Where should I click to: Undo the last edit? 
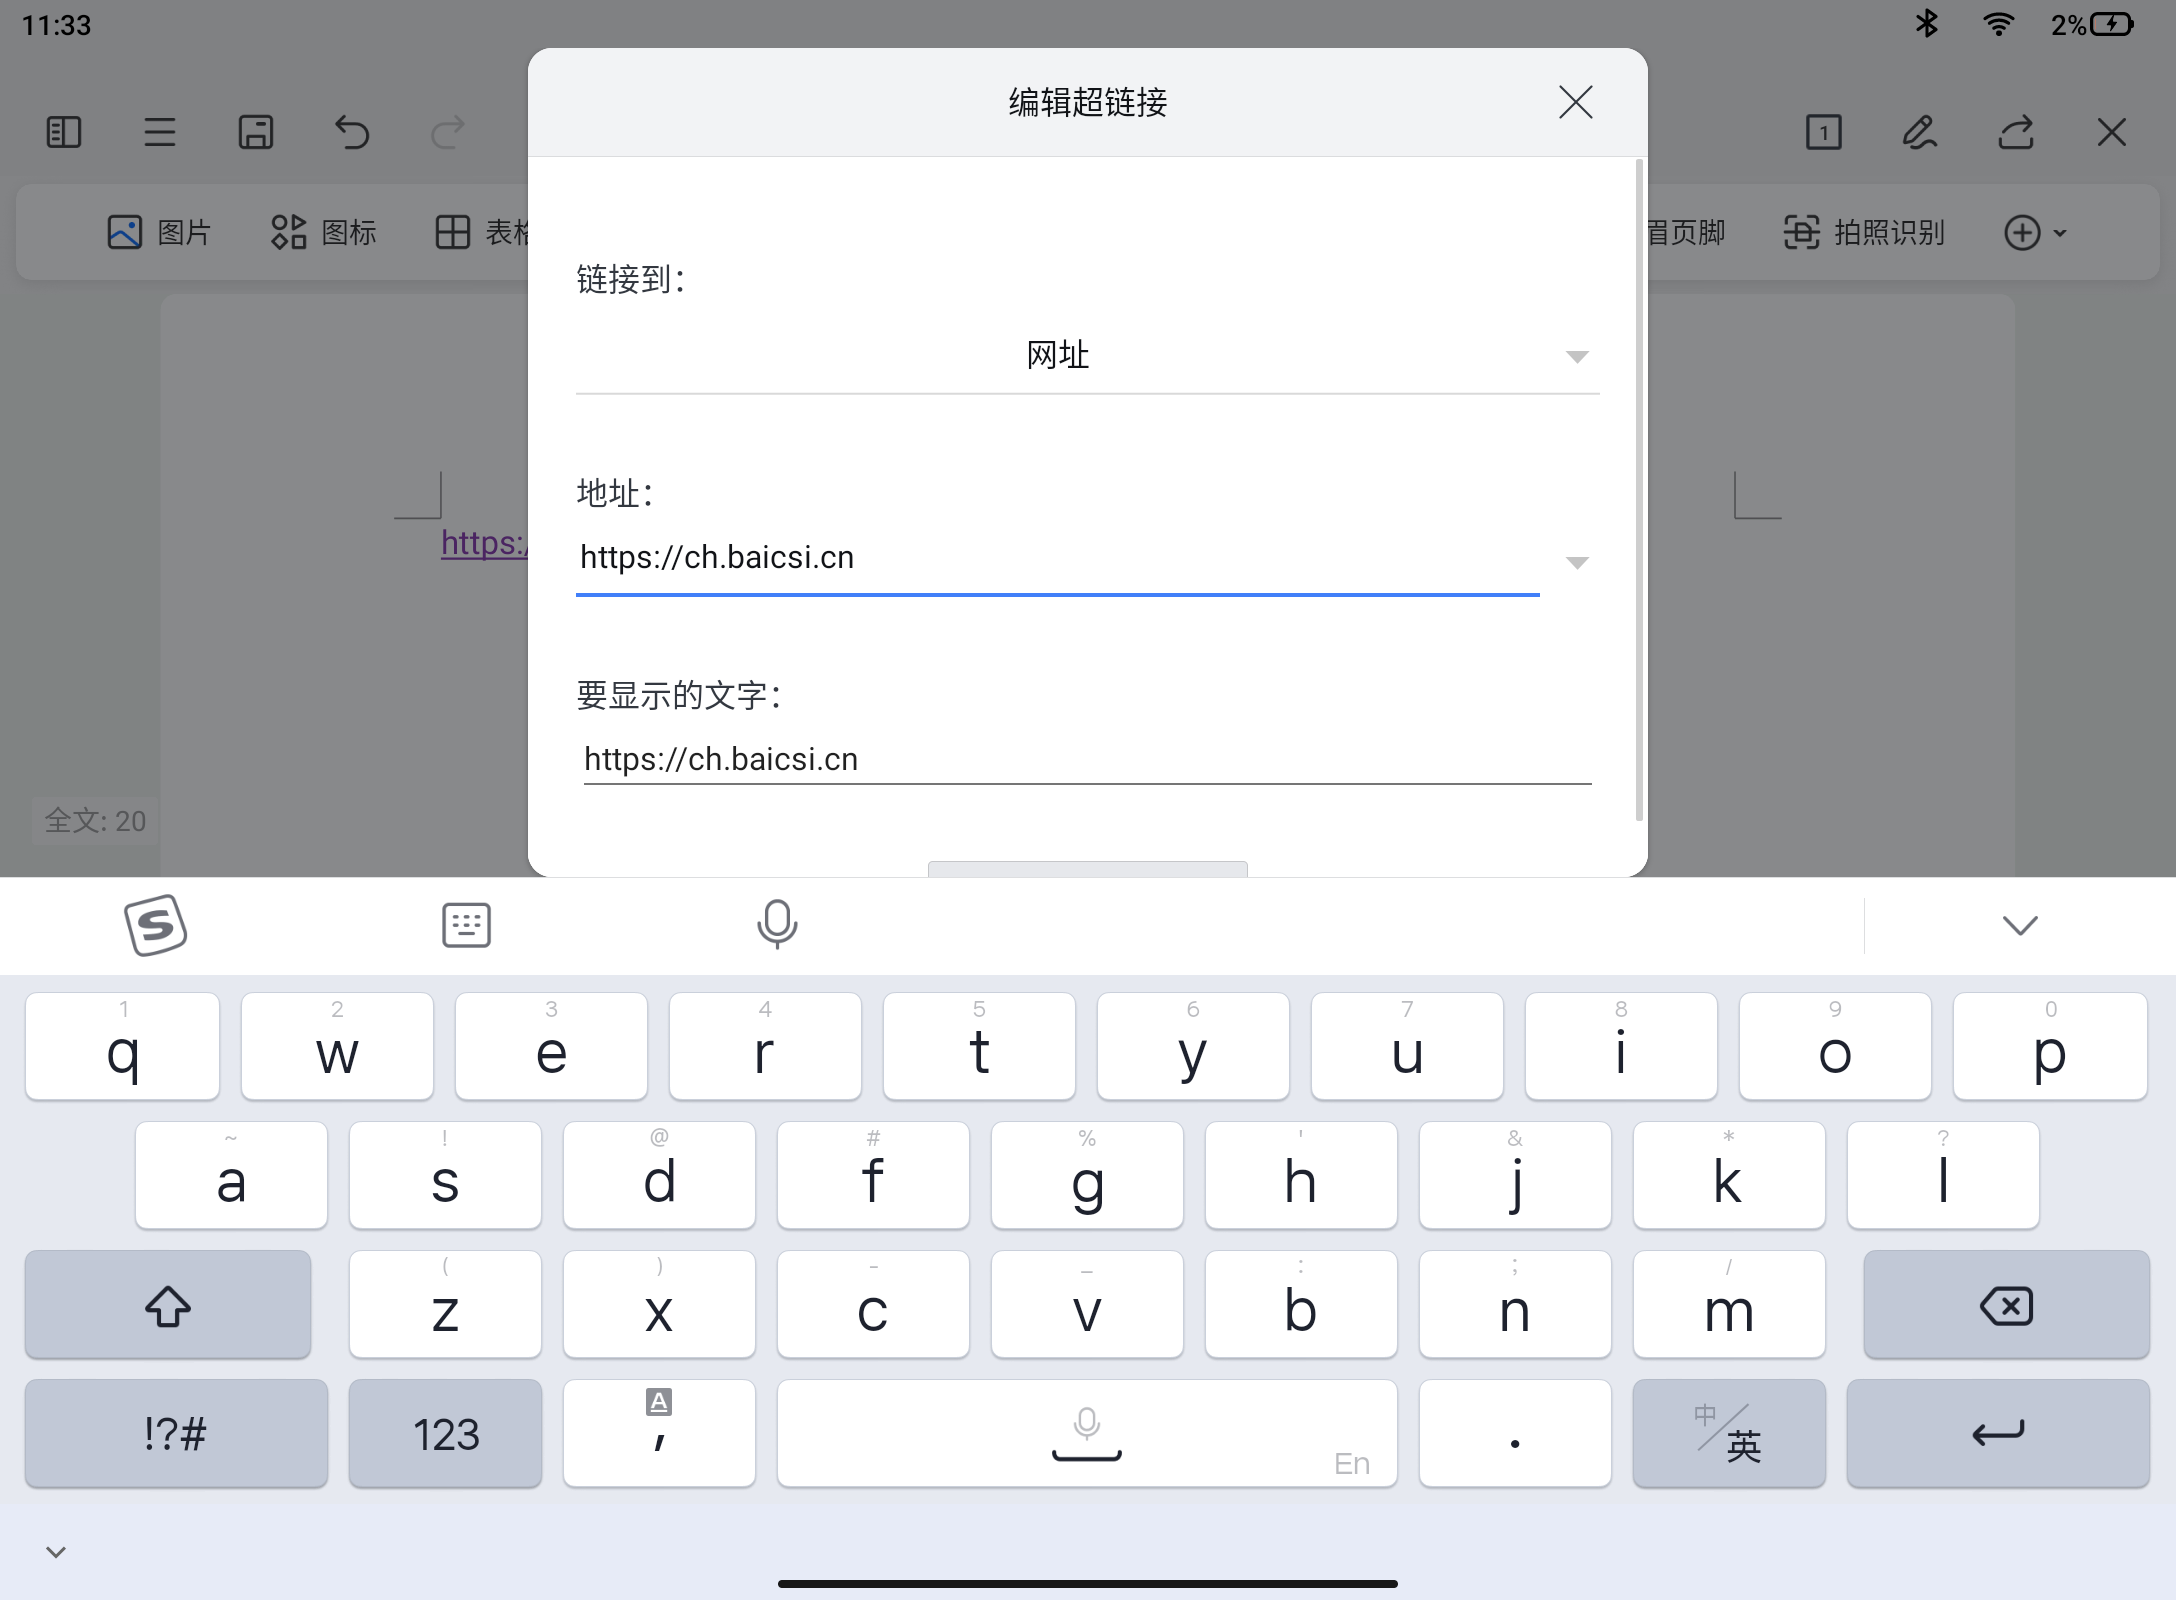[x=351, y=131]
